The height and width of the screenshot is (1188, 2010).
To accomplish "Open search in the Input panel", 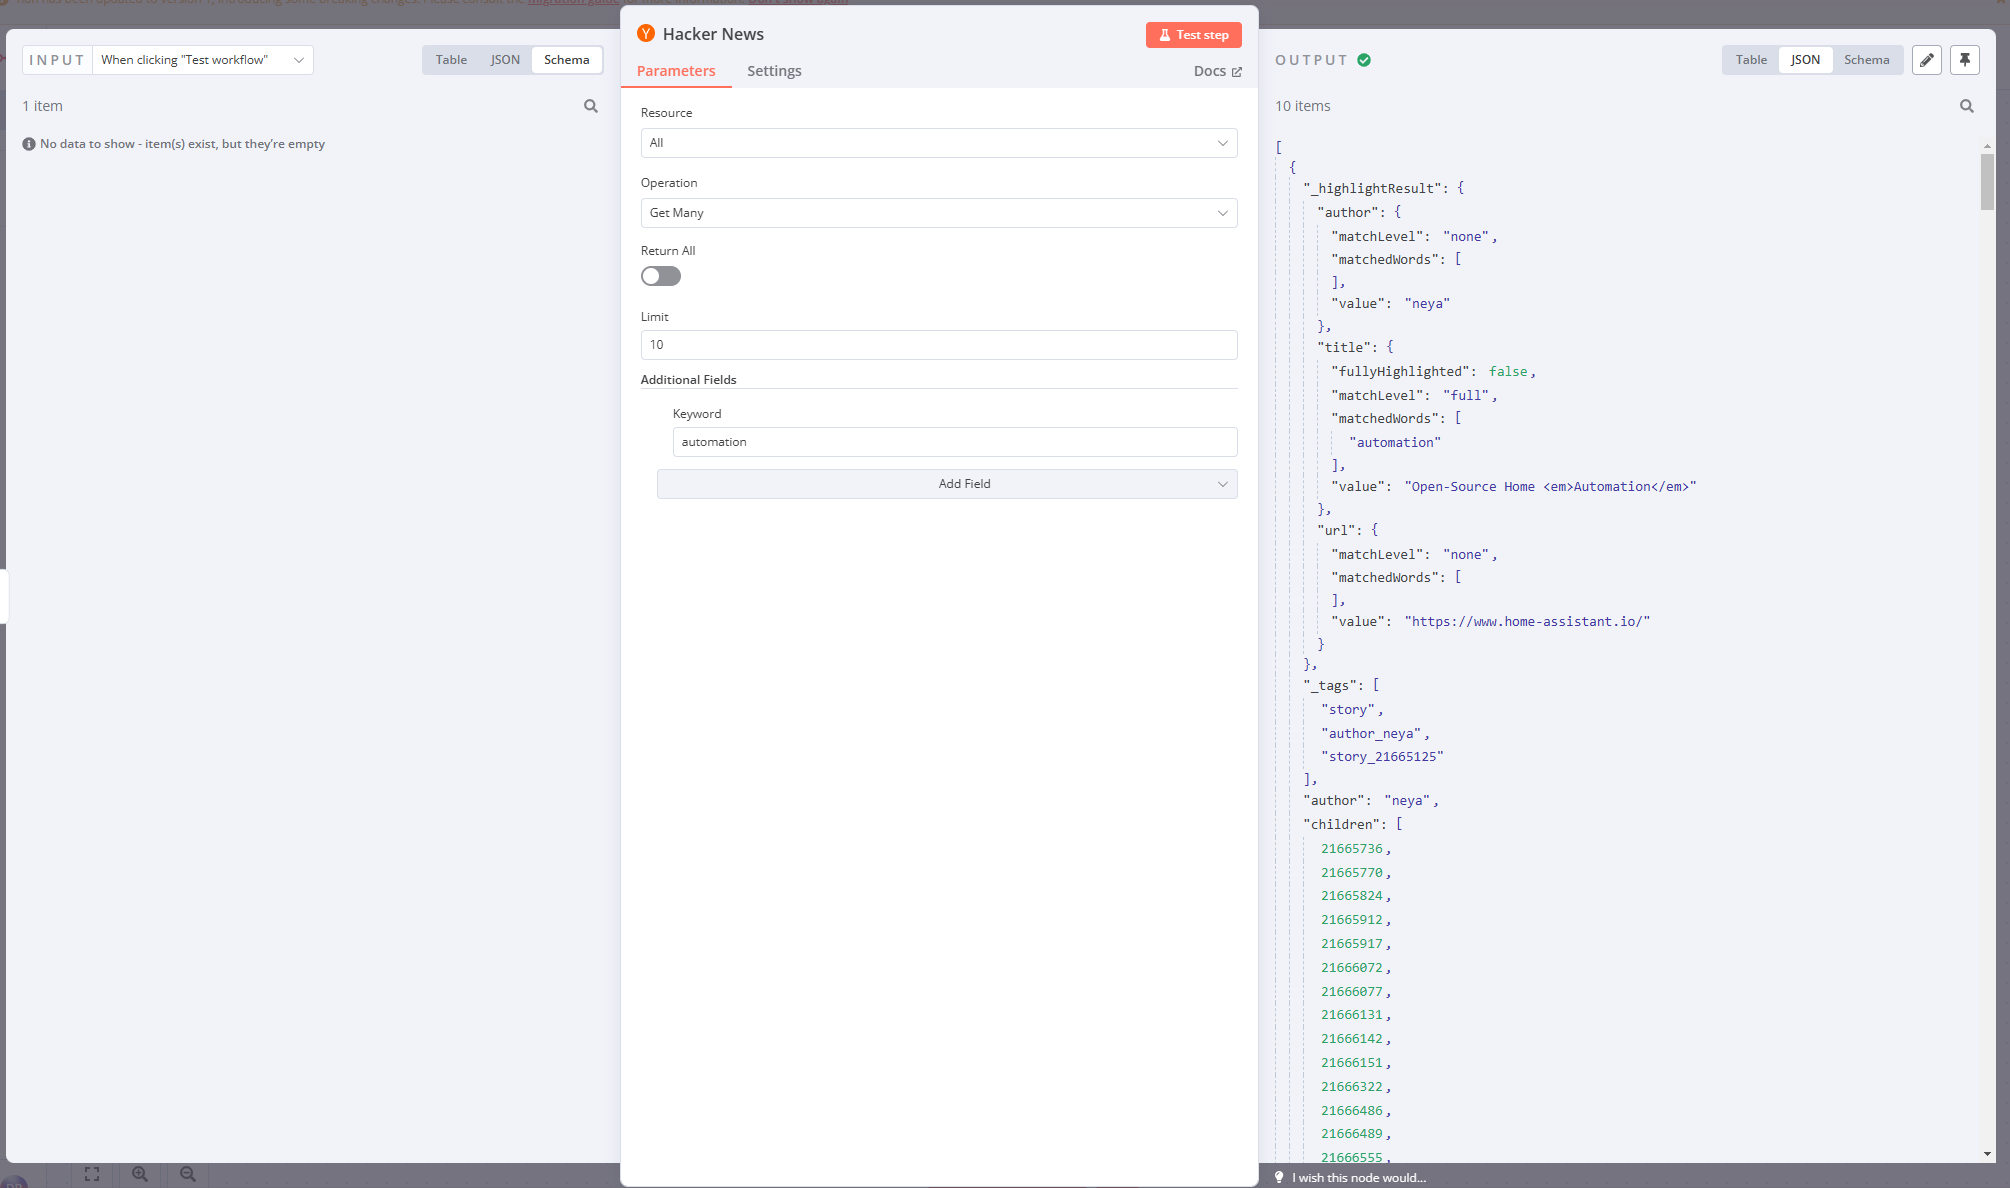I will [x=591, y=106].
